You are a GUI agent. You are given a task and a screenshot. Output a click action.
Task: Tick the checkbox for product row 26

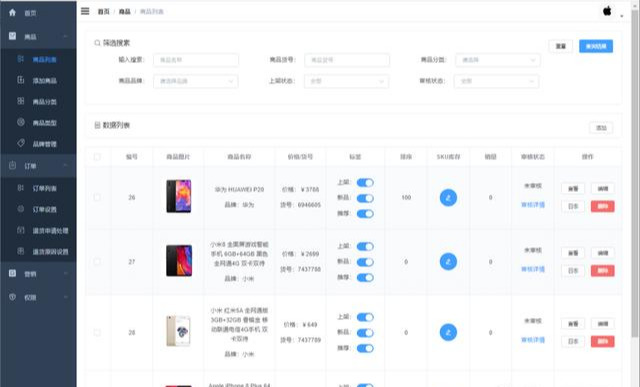click(x=97, y=198)
